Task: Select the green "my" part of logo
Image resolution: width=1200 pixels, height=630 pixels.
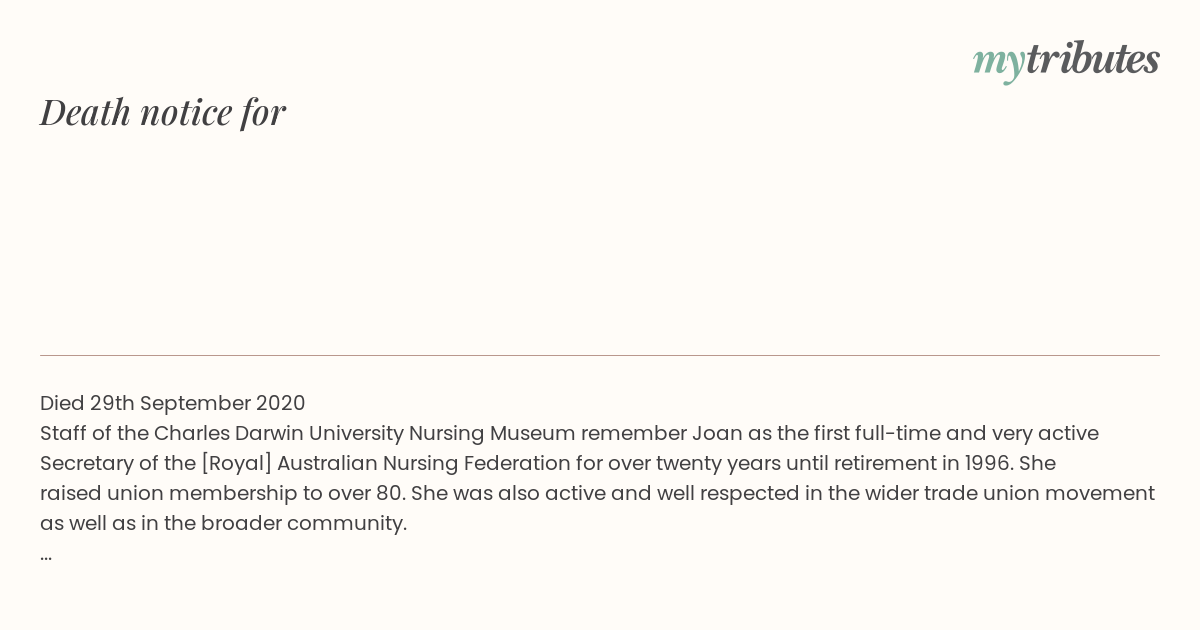Action: (999, 64)
